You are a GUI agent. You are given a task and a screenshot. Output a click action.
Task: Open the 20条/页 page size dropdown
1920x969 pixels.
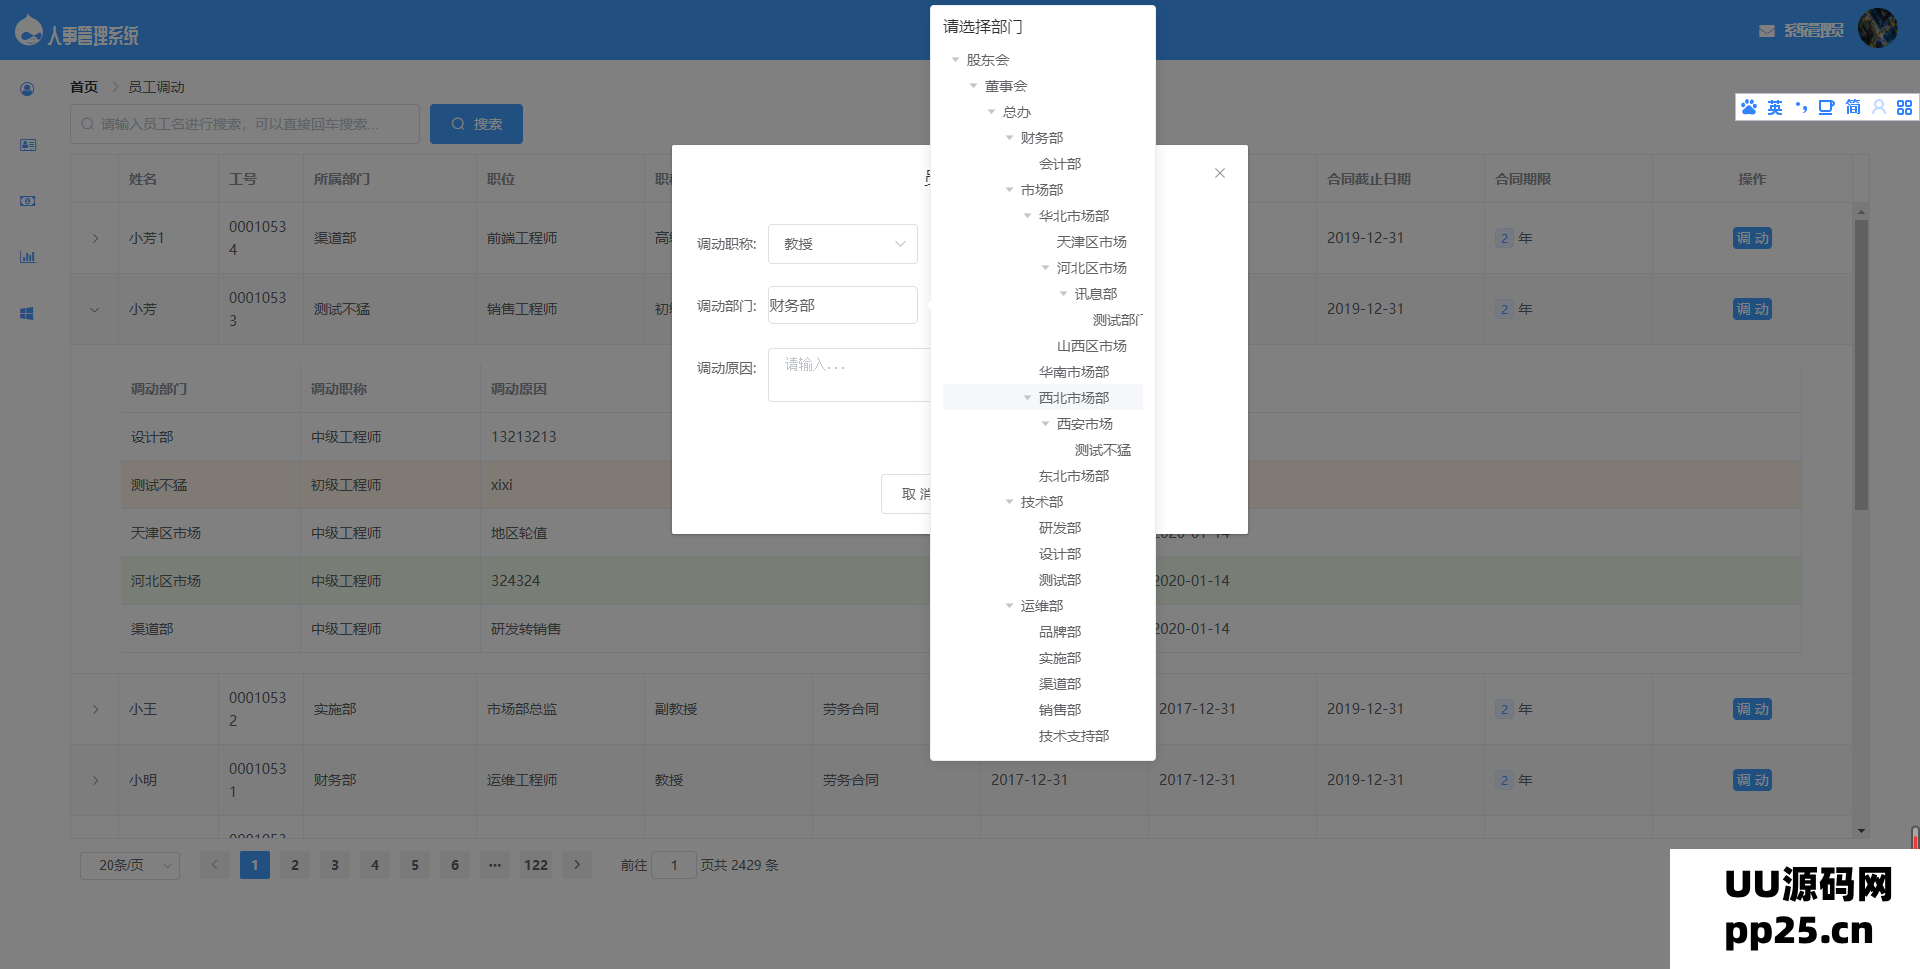click(130, 865)
